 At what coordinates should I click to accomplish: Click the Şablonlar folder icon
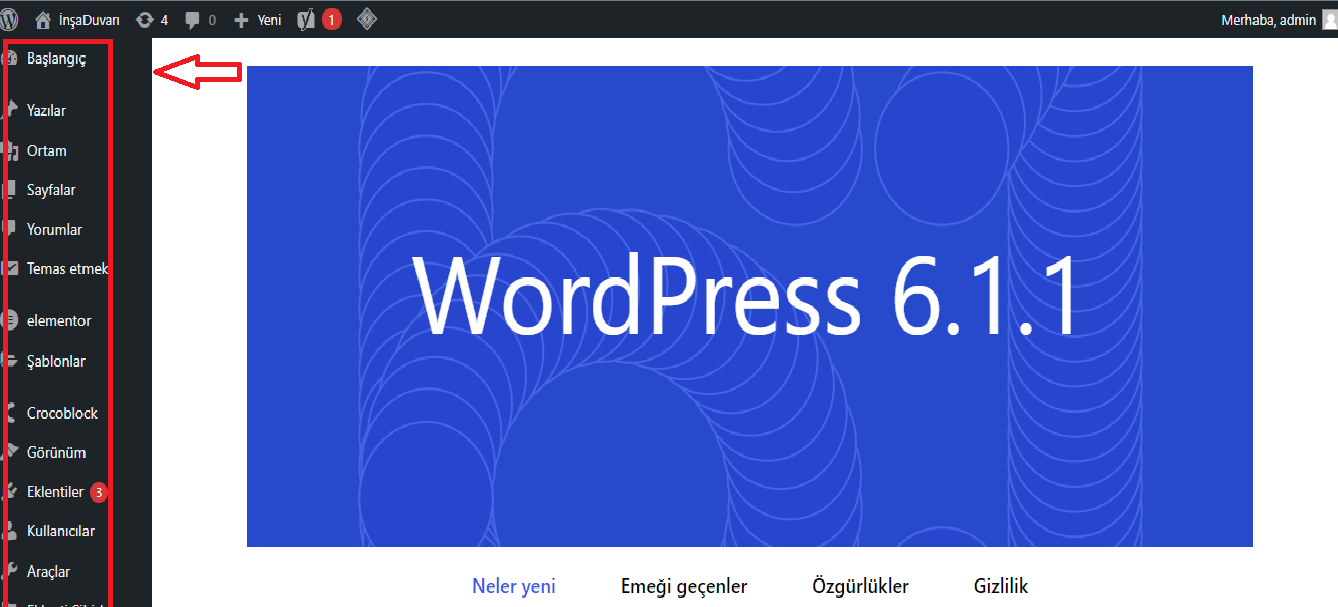11,362
